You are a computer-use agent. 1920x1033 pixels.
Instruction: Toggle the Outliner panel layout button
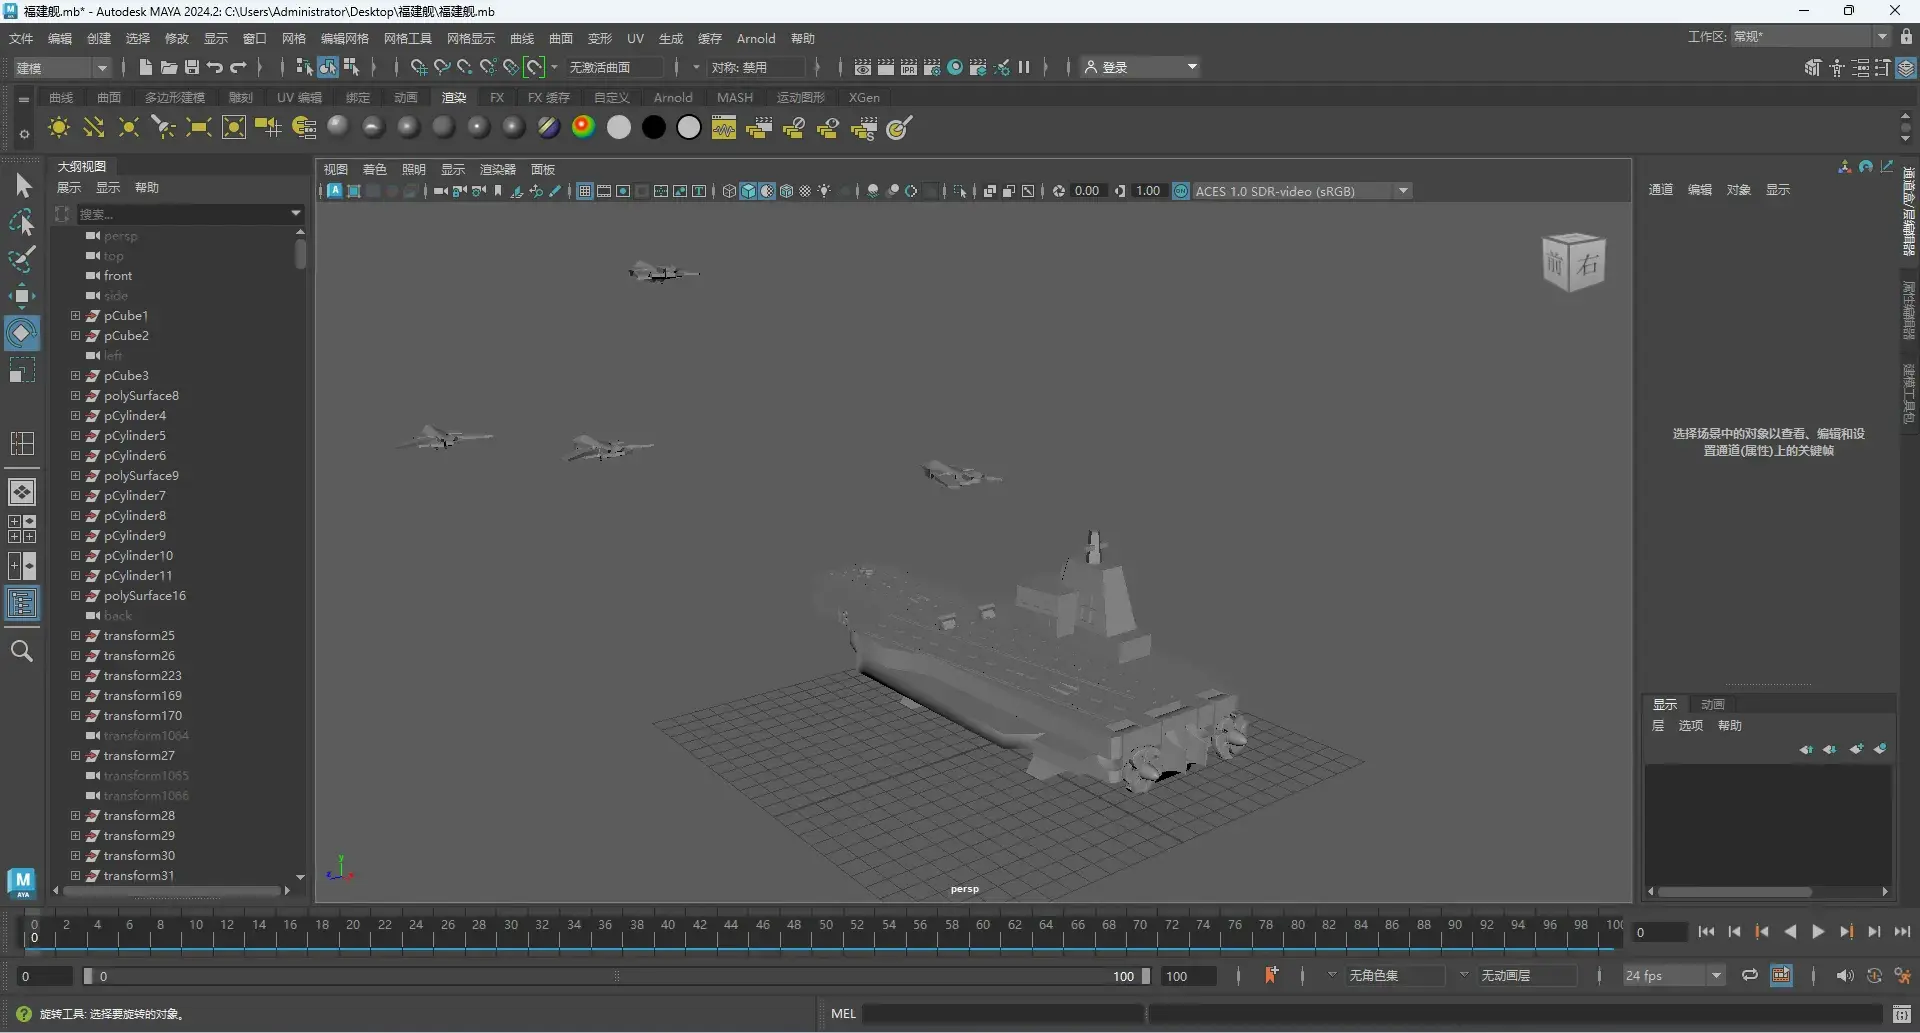coord(22,603)
